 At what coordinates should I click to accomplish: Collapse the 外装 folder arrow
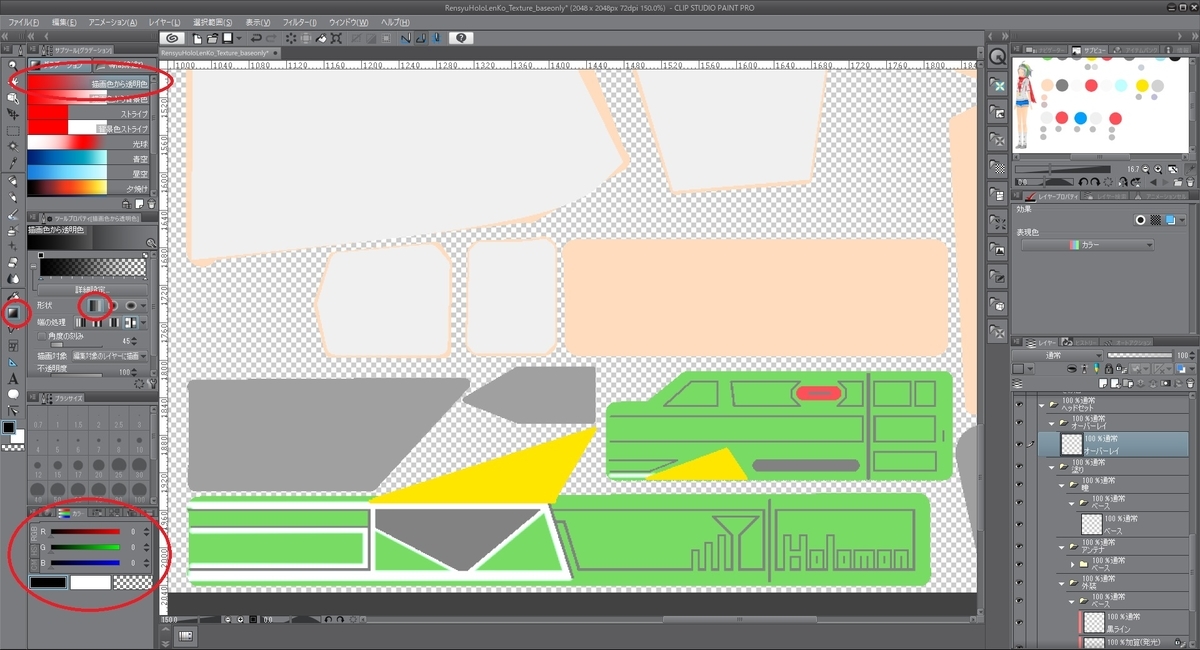(x=1062, y=585)
